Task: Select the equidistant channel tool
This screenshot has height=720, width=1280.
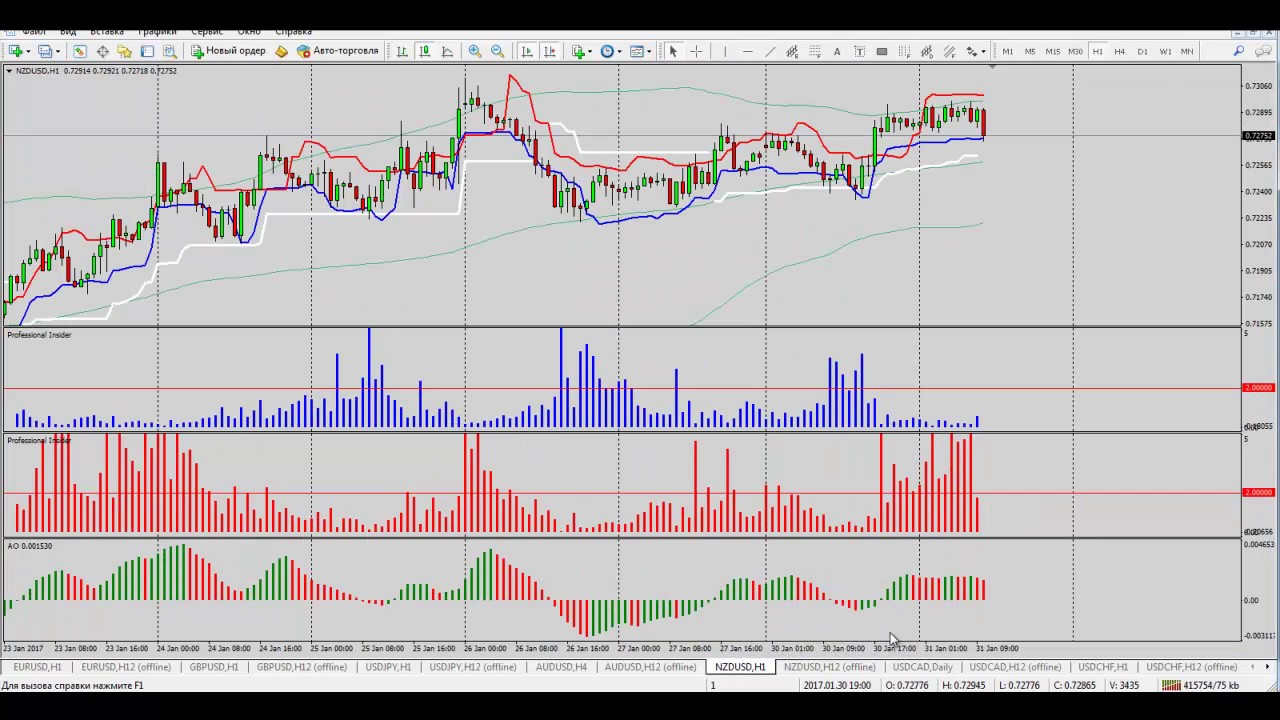Action: [x=792, y=51]
